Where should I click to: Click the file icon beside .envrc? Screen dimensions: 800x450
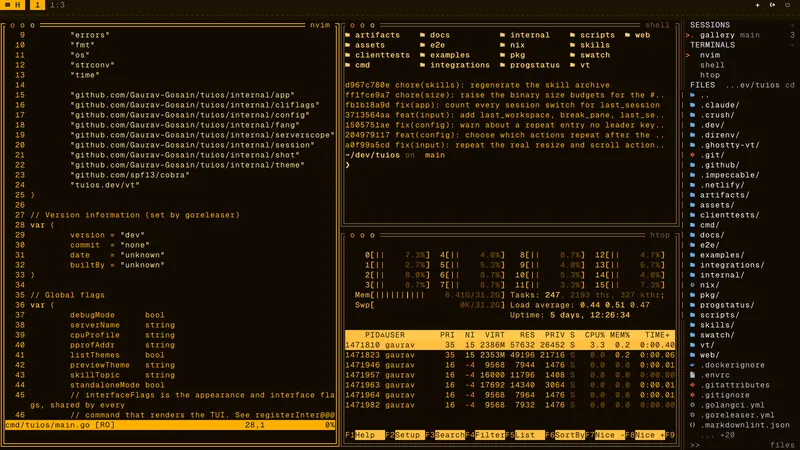[x=692, y=375]
